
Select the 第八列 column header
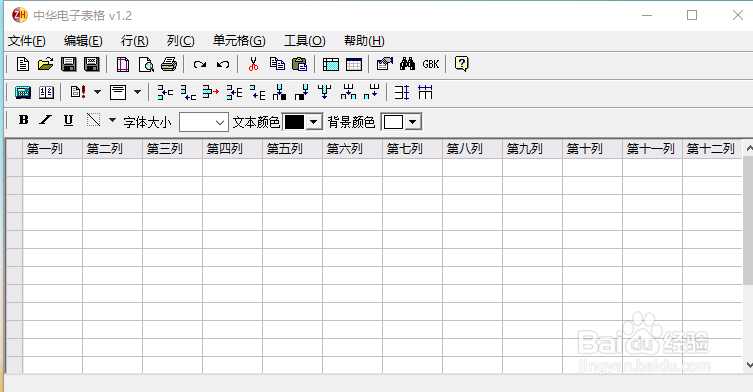pos(473,149)
